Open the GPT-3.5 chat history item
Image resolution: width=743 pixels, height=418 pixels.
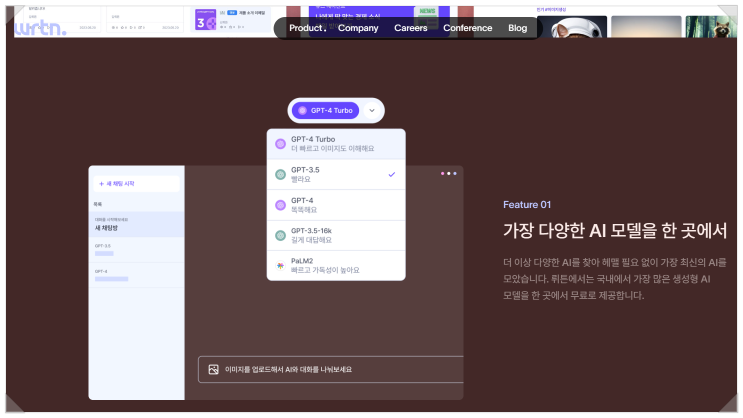coord(136,250)
